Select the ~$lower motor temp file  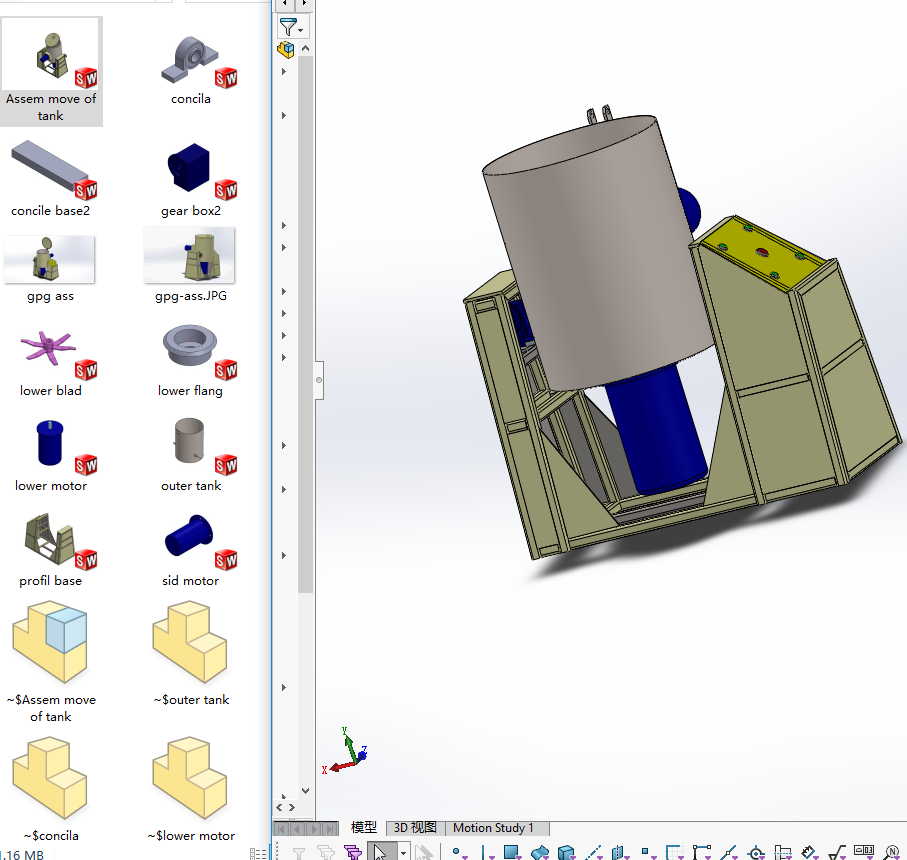191,789
